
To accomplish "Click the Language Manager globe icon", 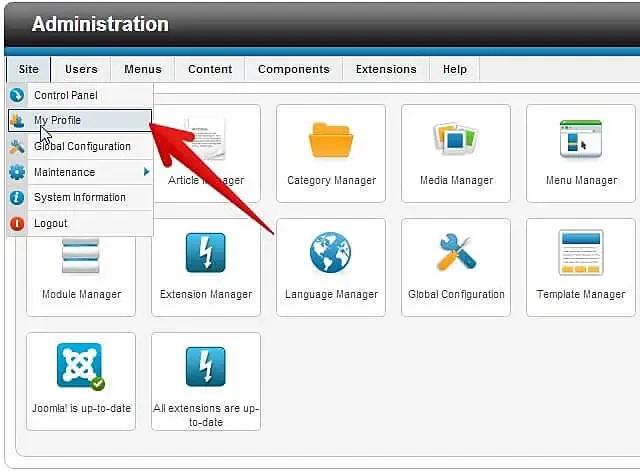I will click(x=330, y=252).
